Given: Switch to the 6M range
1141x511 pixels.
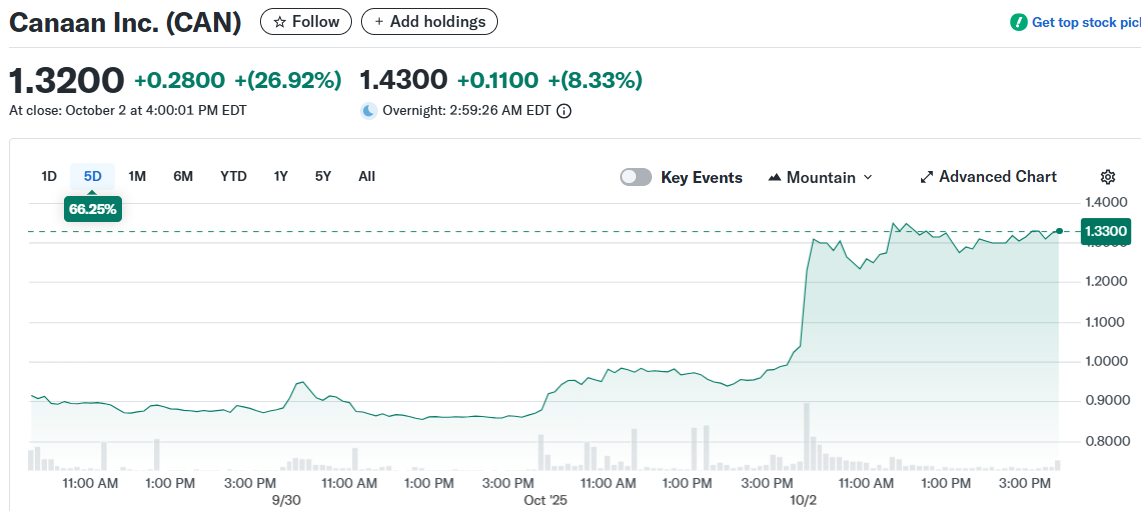Looking at the screenshot, I should (x=183, y=176).
